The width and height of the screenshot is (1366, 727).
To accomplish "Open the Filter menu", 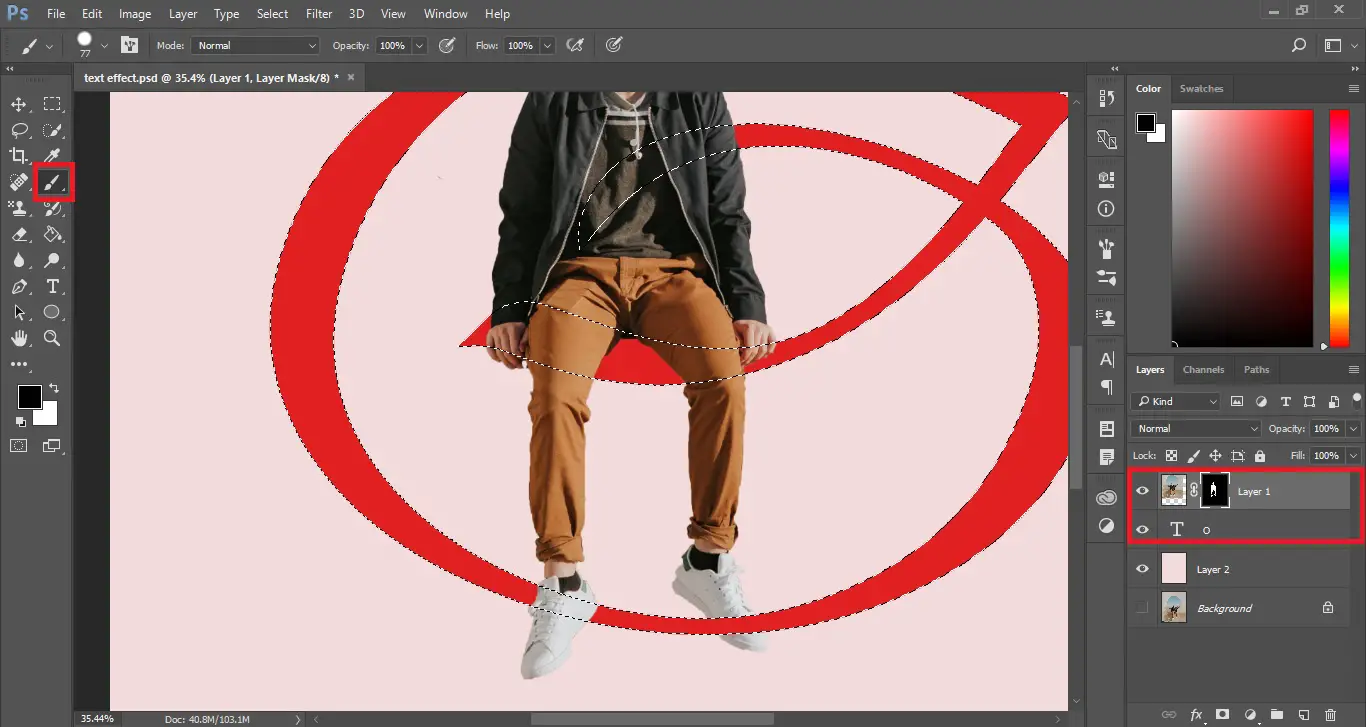I will [318, 13].
